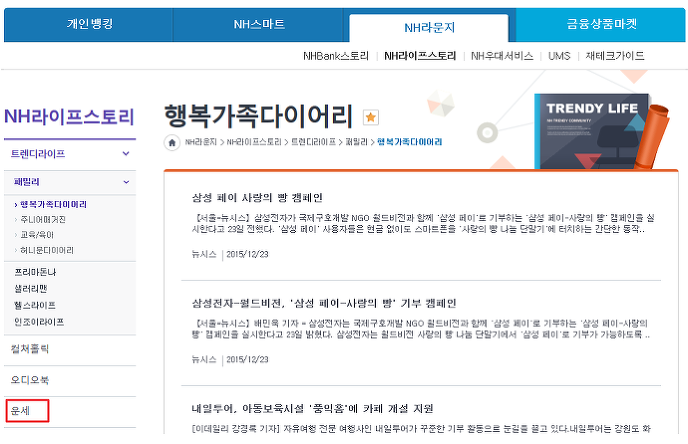This screenshot has width=688, height=444.
Task: Open 허니문다이어리 sidebar item
Action: 47,250
